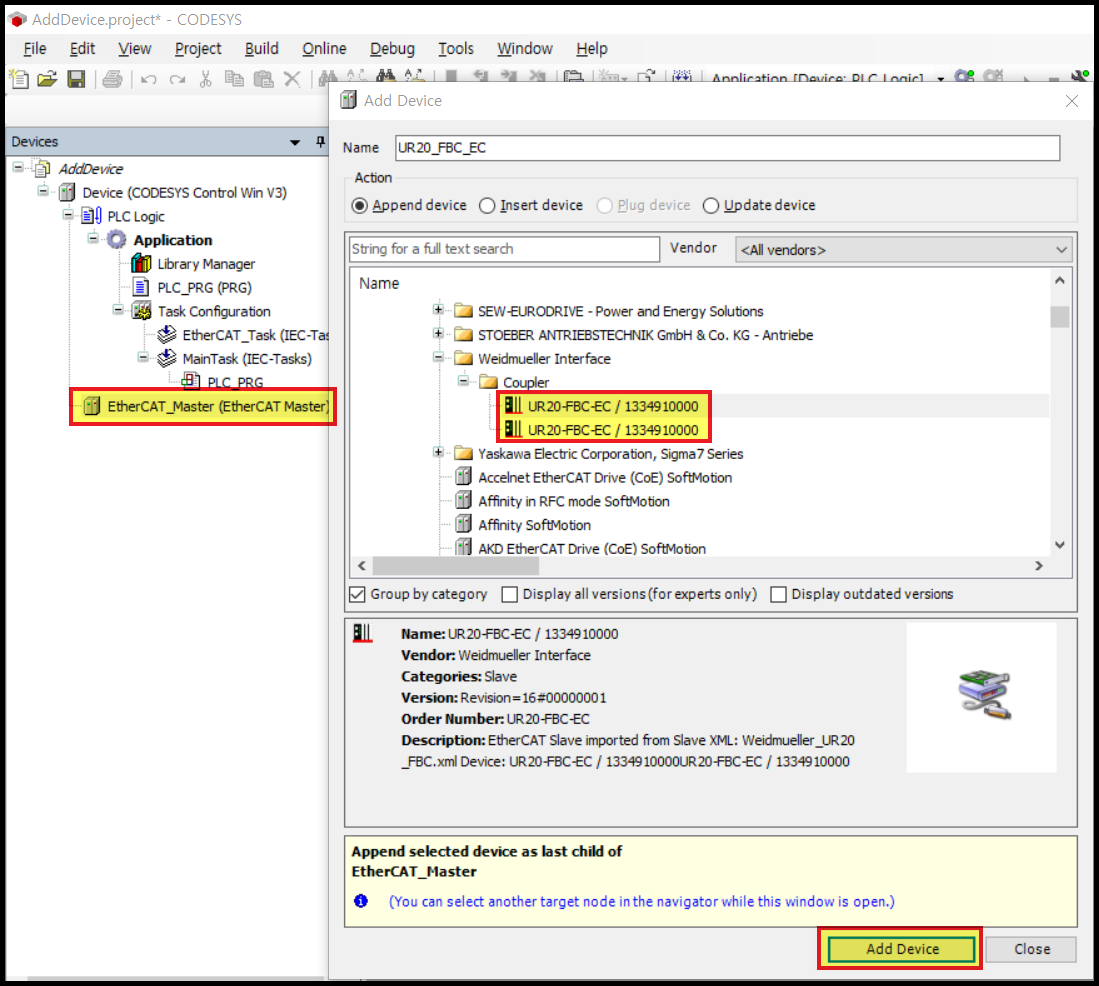Click the horizontal scrollbar thumb in device list

[x=456, y=566]
